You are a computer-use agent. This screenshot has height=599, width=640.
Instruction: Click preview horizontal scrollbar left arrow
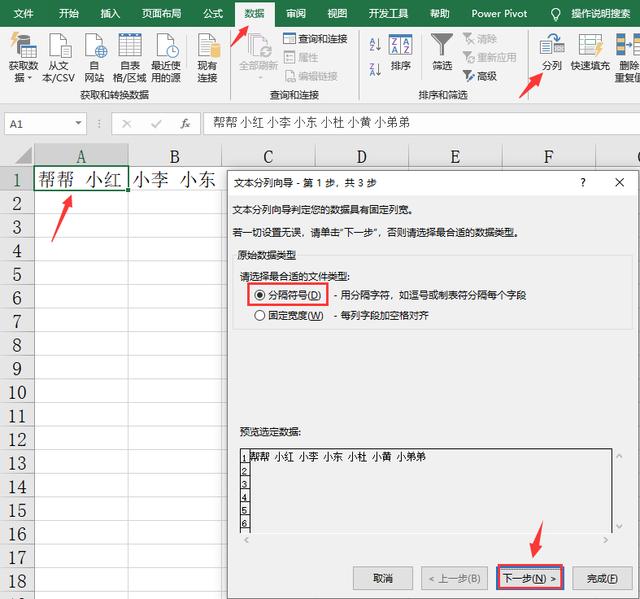[x=246, y=540]
